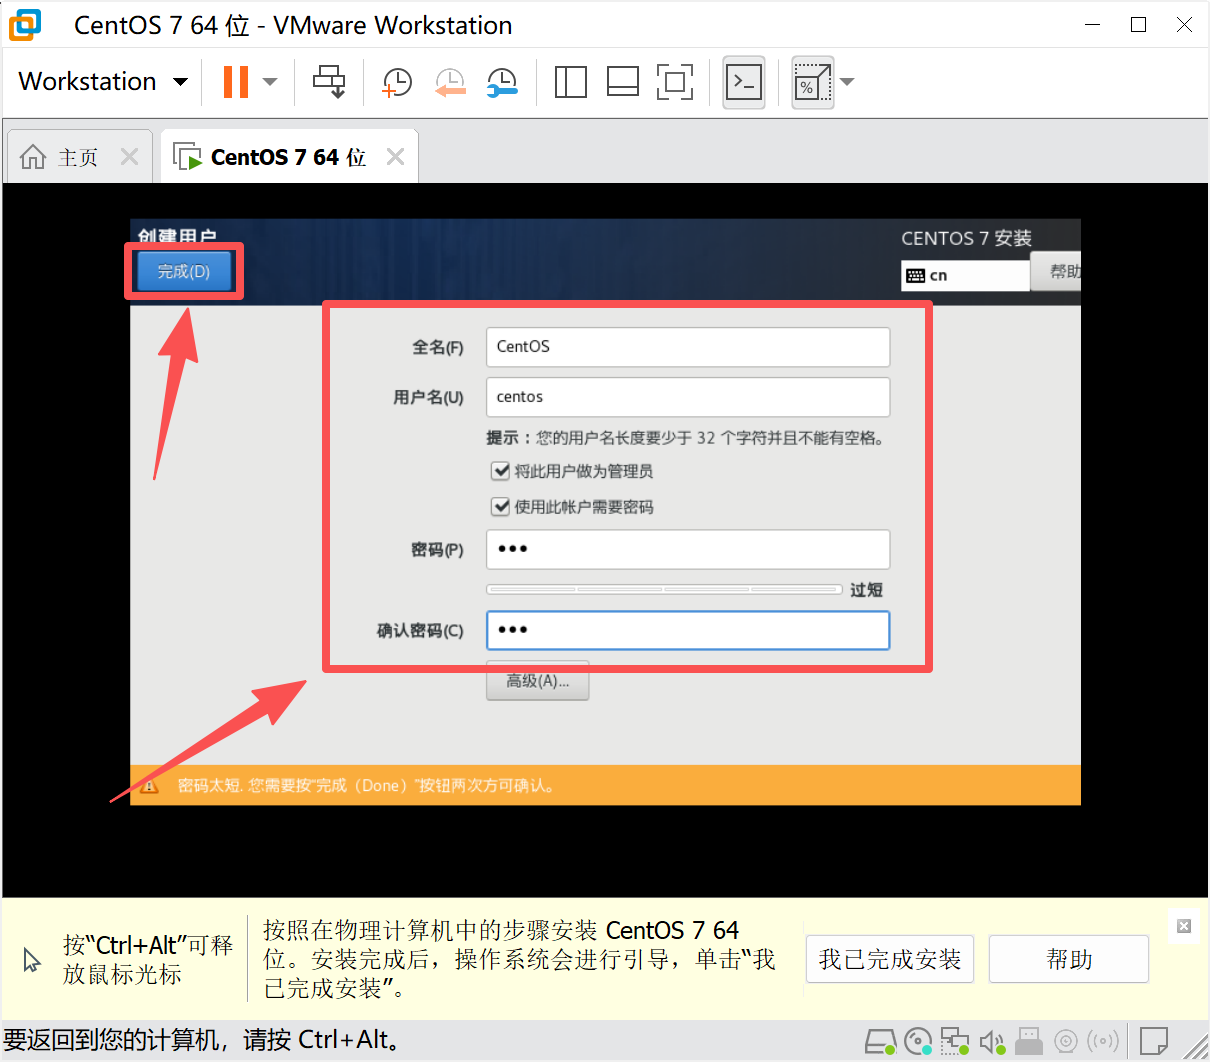The width and height of the screenshot is (1210, 1062).
Task: Click the password strength bar
Action: pyautogui.click(x=664, y=590)
